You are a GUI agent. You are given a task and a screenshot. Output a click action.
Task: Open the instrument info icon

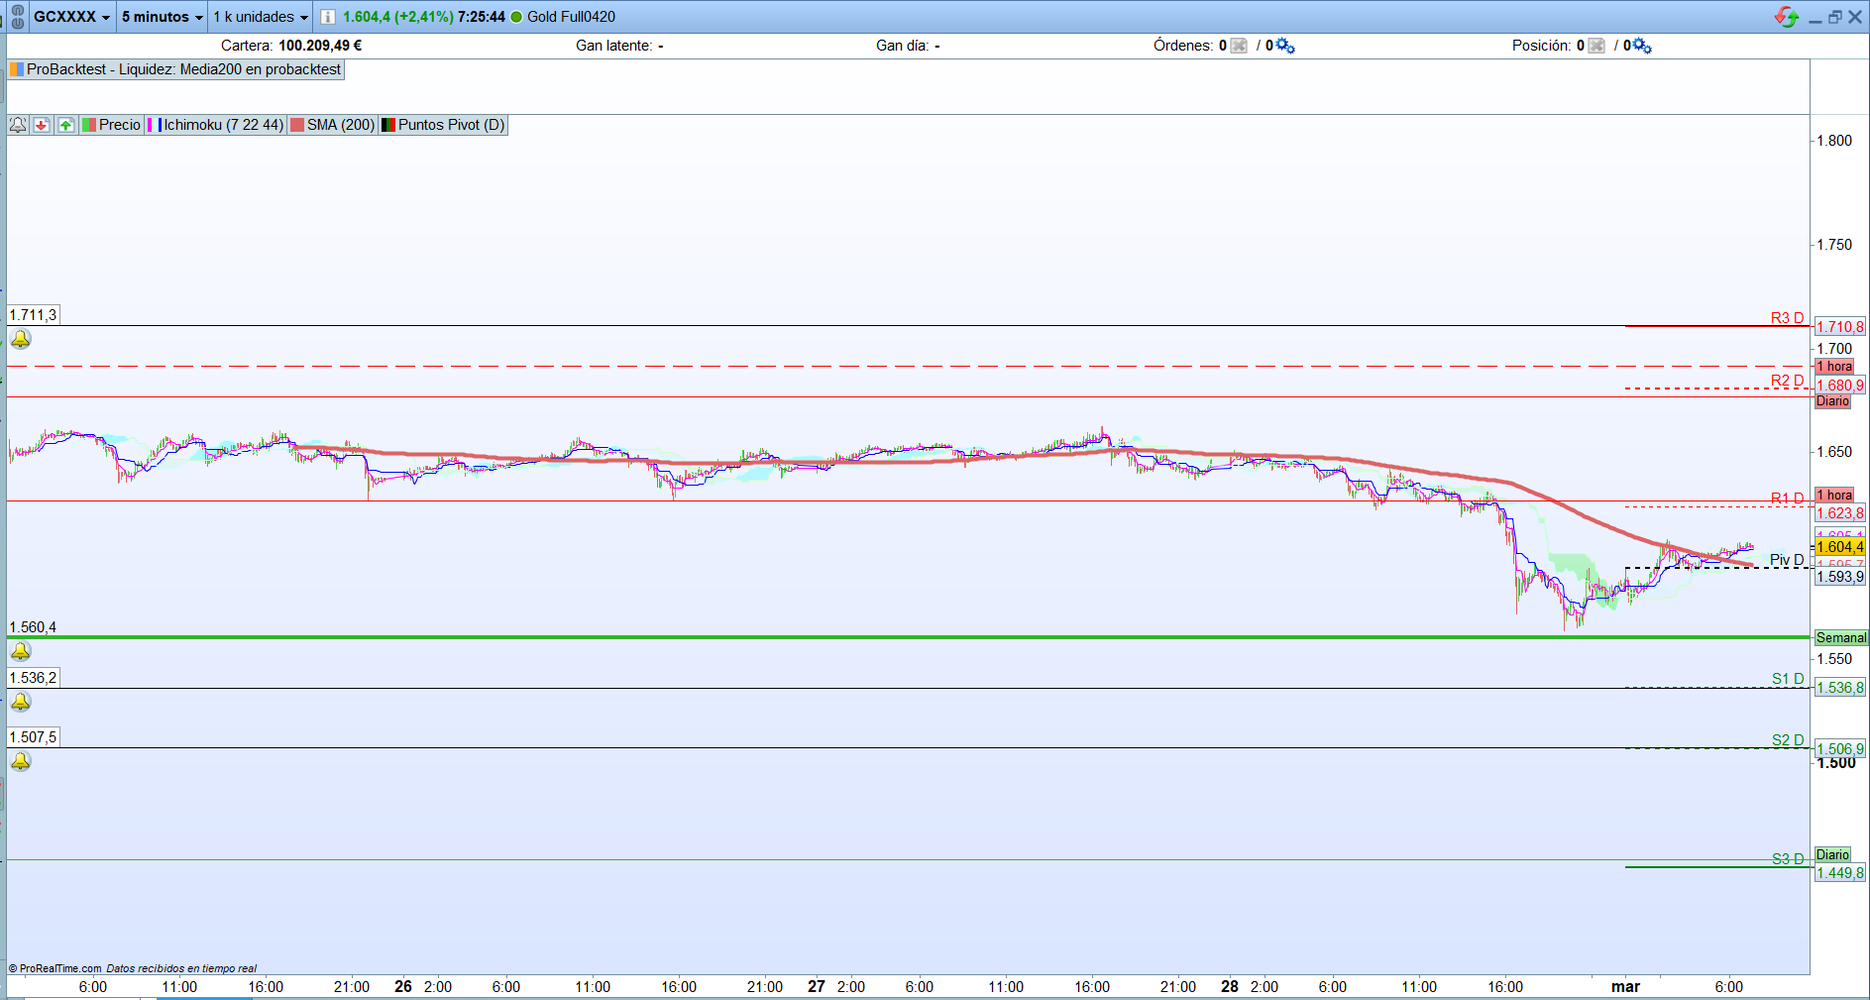(327, 17)
